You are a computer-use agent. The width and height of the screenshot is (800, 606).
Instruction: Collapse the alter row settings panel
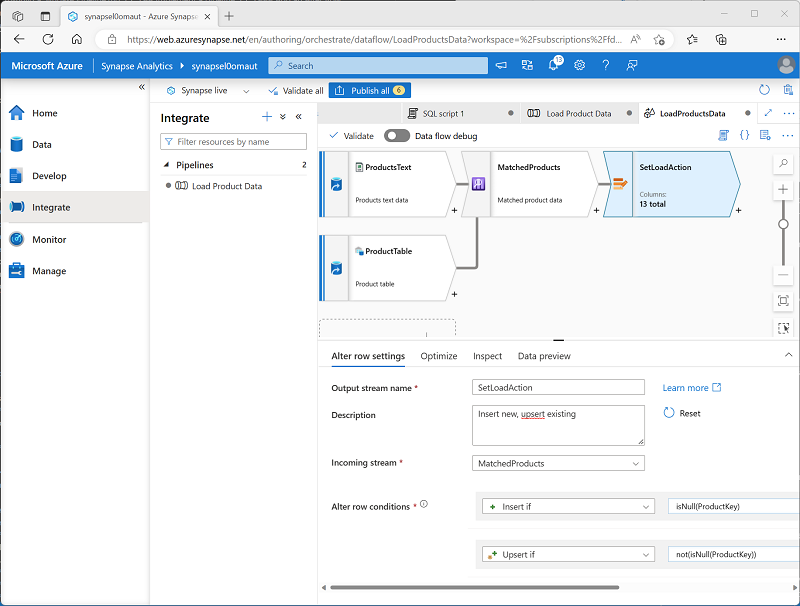tap(788, 355)
